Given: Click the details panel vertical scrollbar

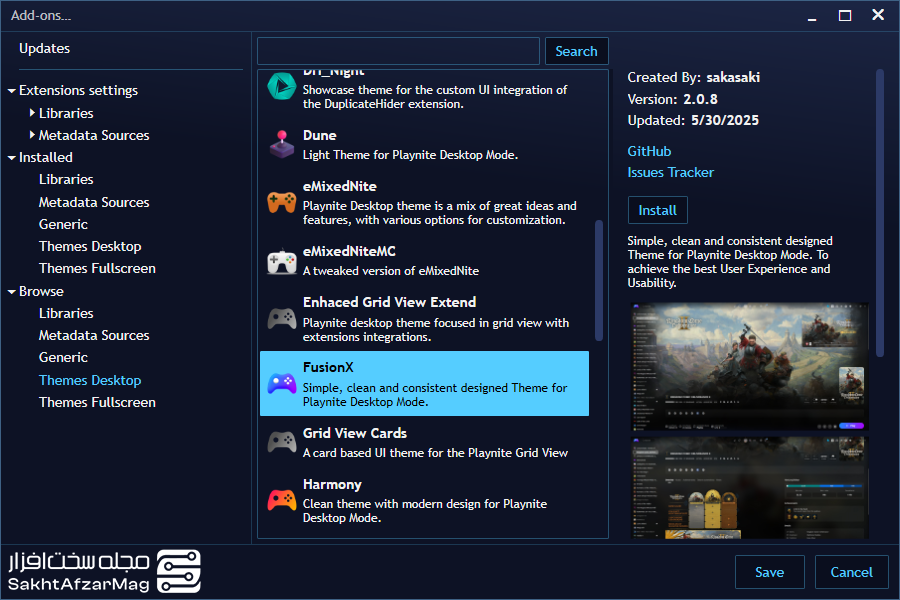Looking at the screenshot, I should tap(880, 213).
